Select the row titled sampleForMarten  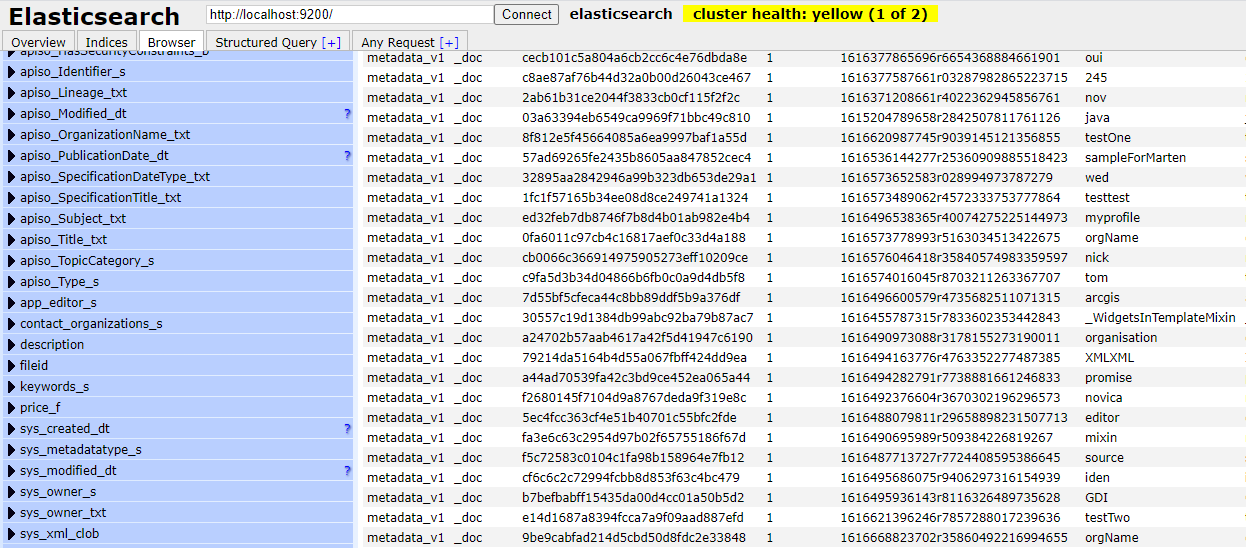pyautogui.click(x=803, y=158)
